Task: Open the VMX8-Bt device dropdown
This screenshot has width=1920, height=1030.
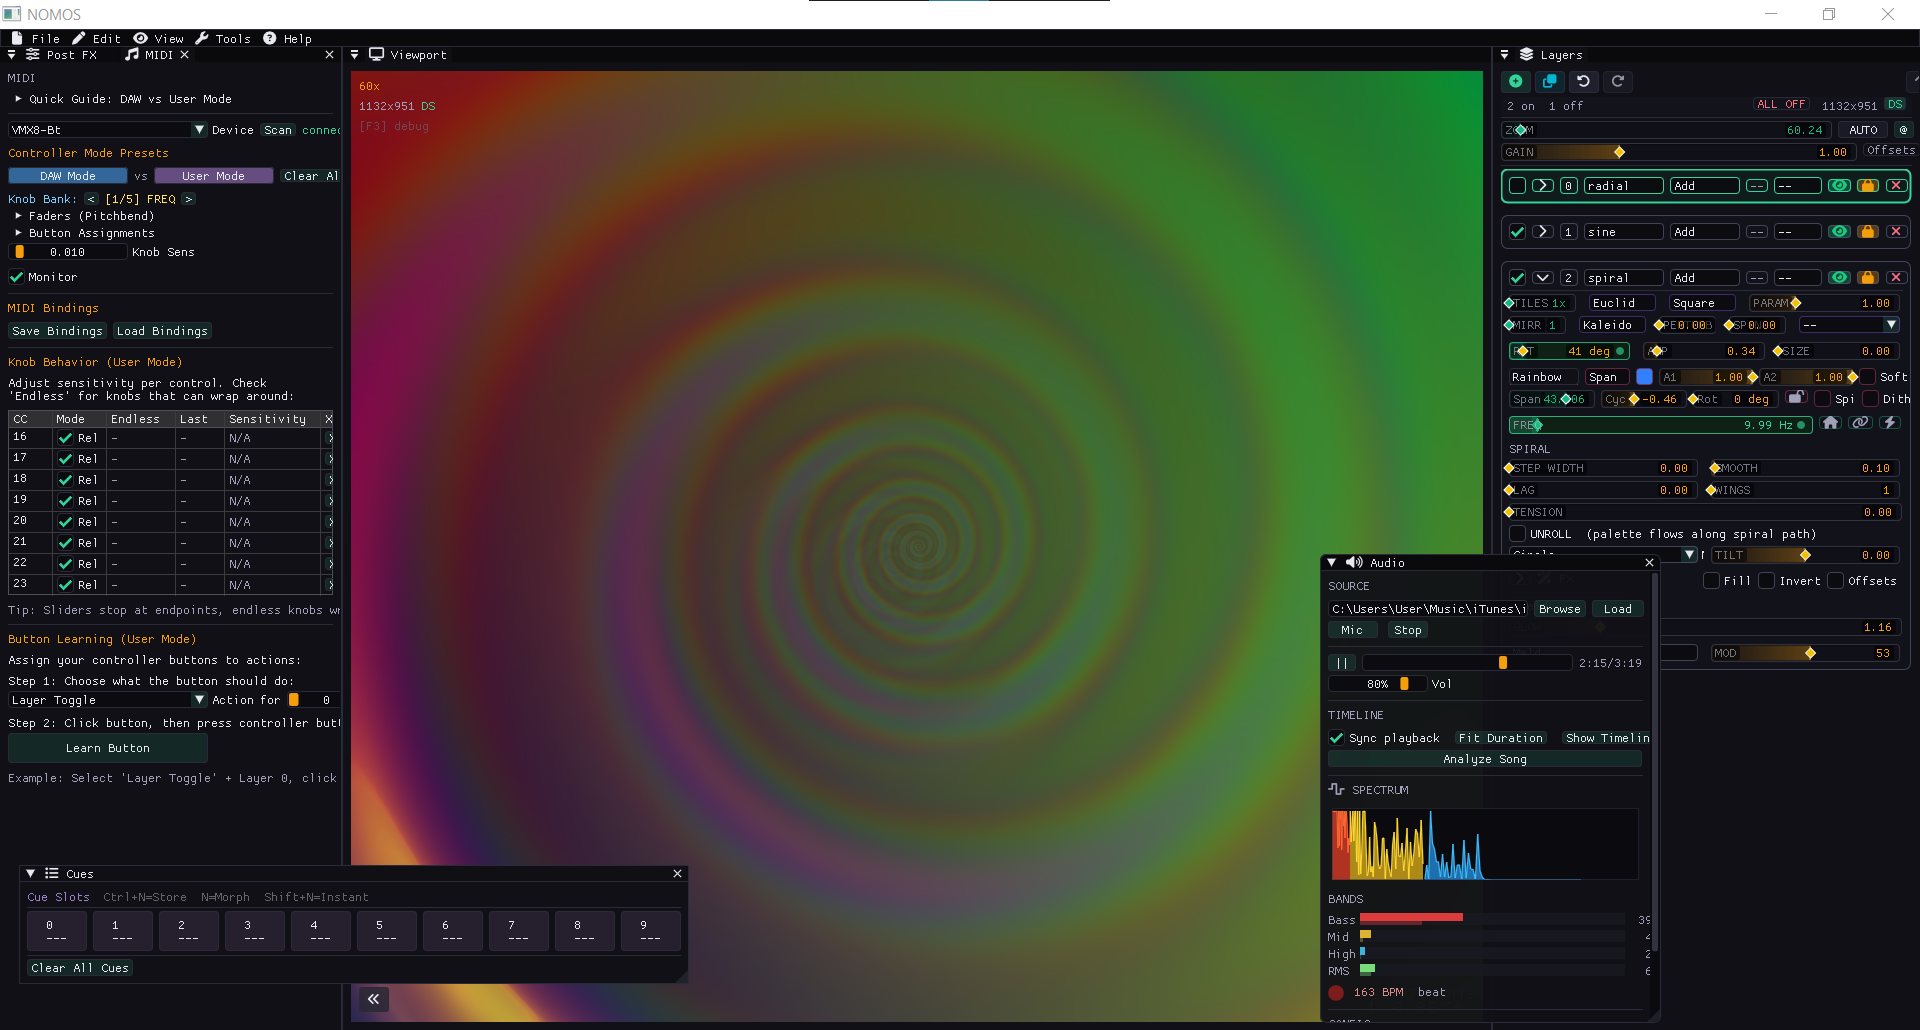Action: (x=200, y=129)
